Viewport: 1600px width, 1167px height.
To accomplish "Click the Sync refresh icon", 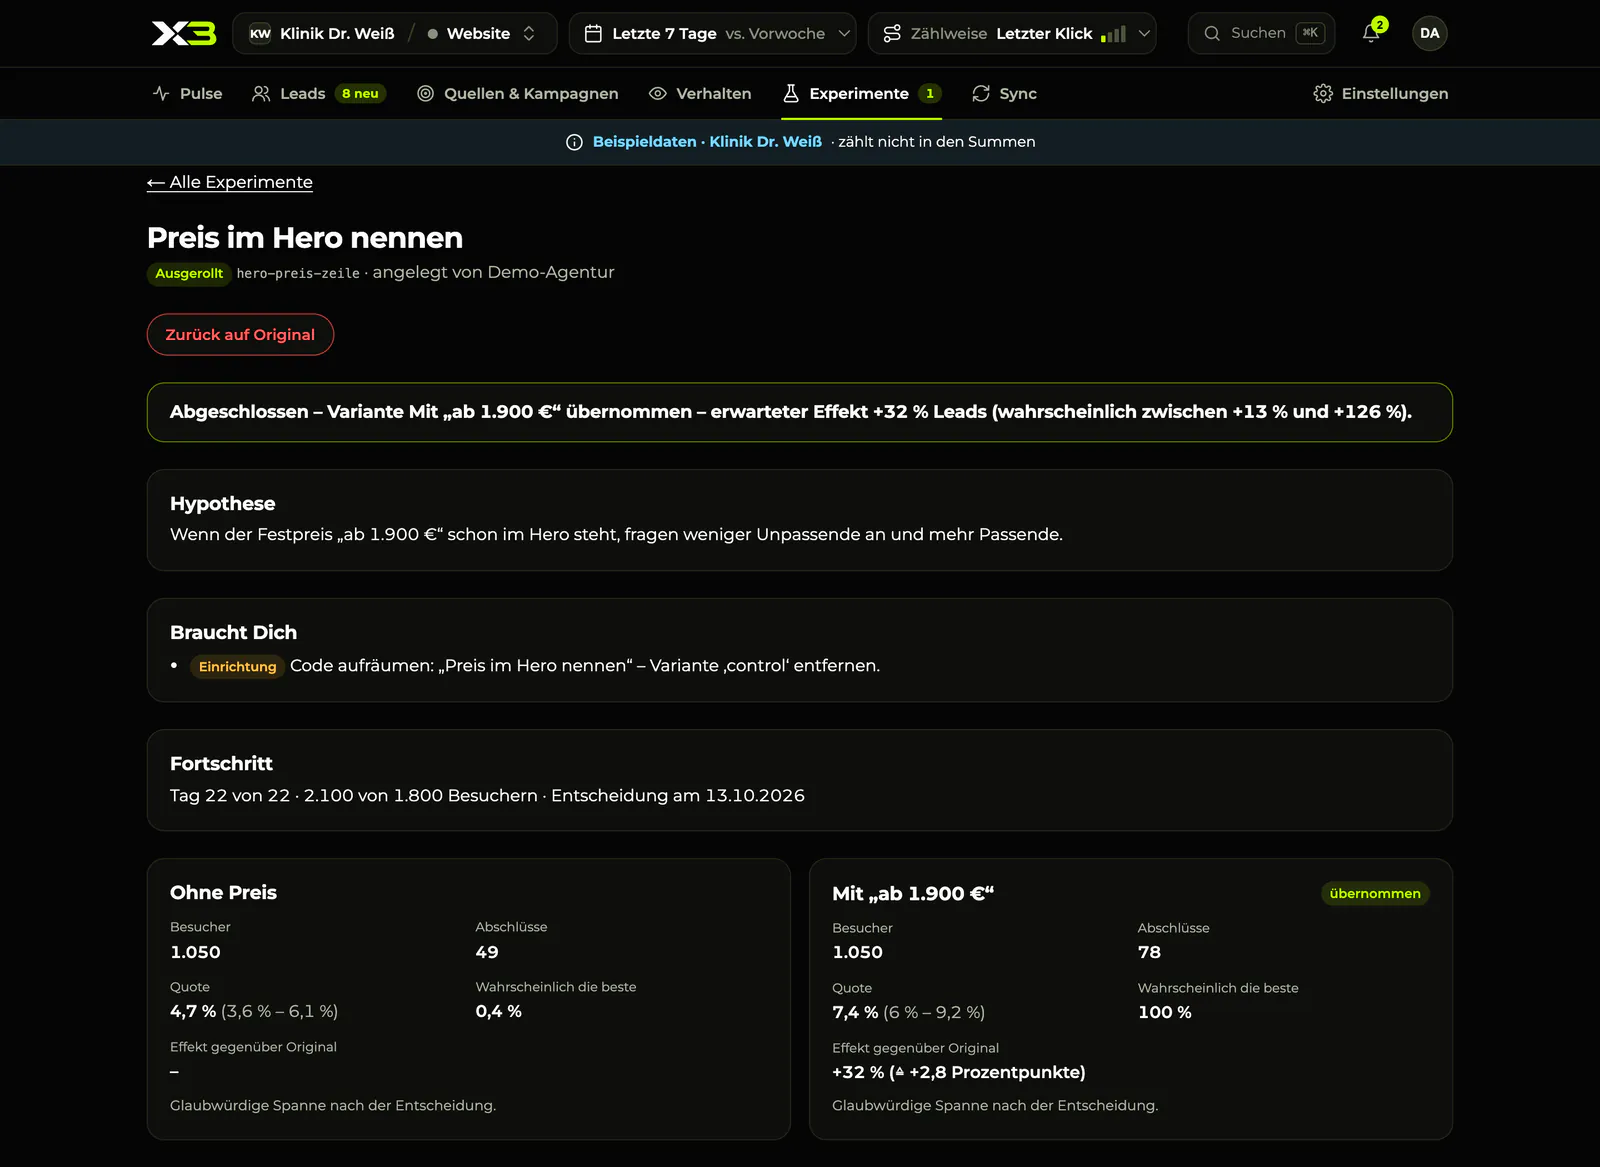I will [x=981, y=93].
